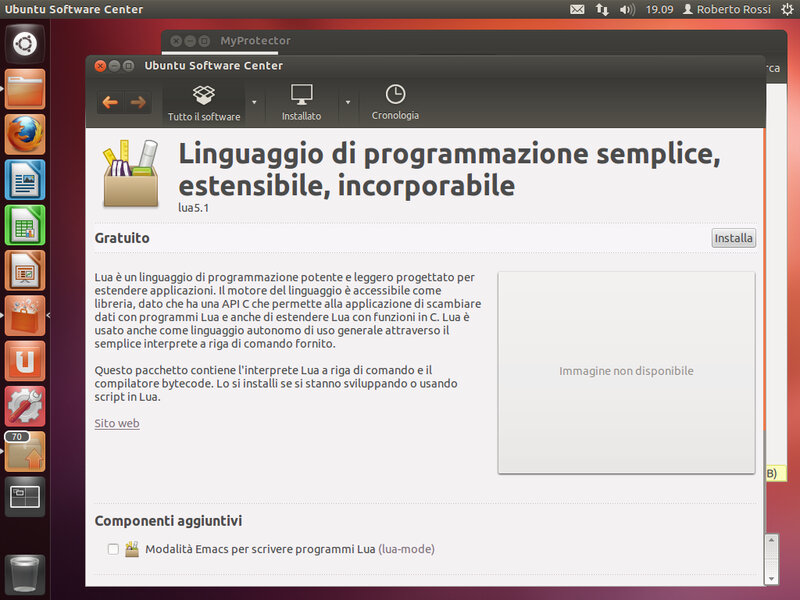This screenshot has height=600, width=800.
Task: Click the back arrow navigation button
Action: (x=110, y=102)
